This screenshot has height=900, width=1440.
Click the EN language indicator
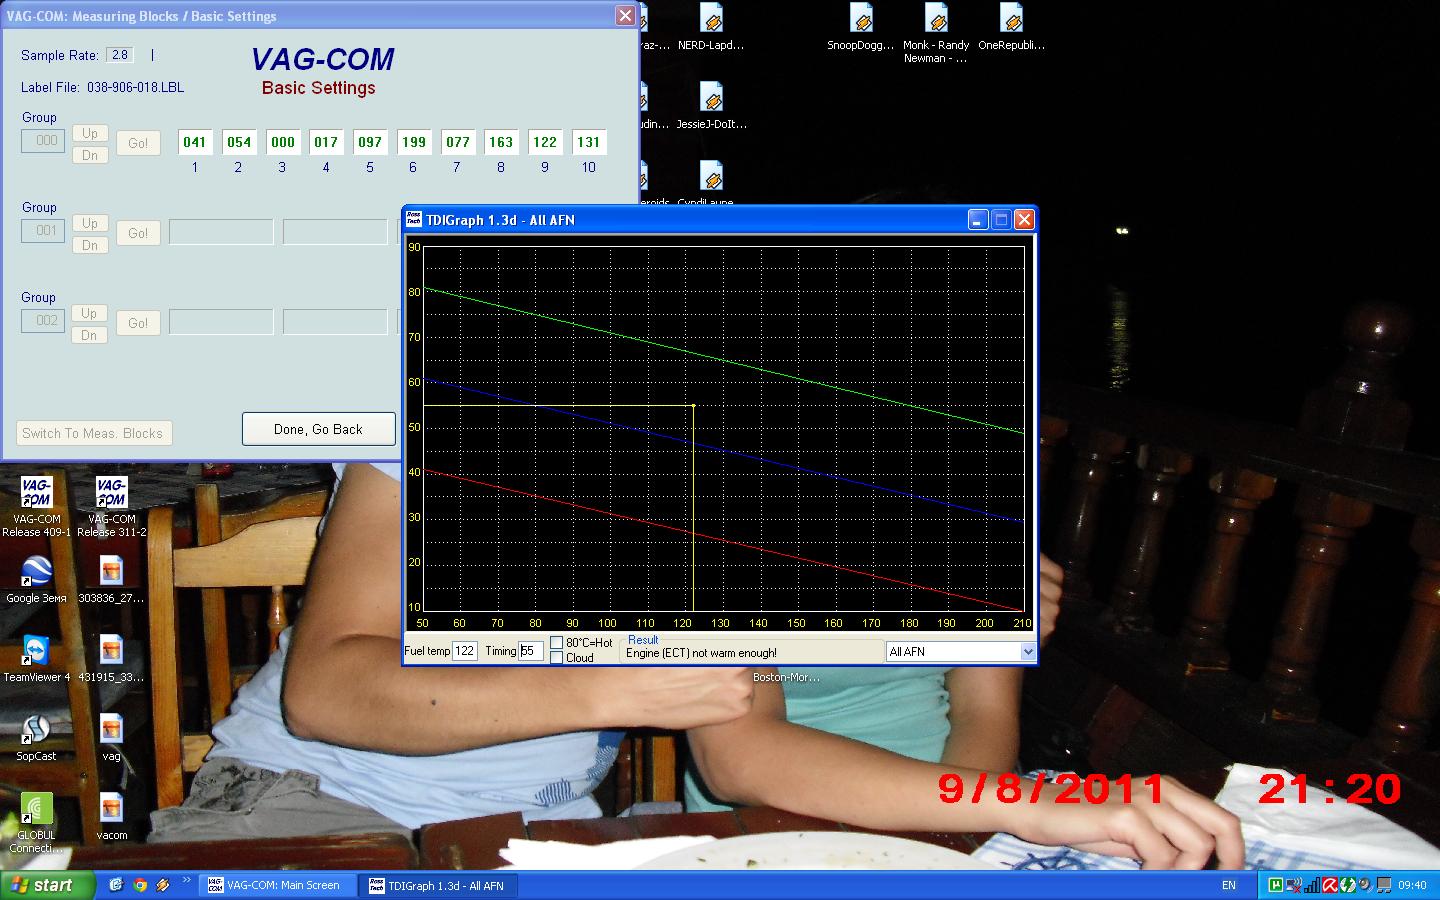[x=1229, y=885]
